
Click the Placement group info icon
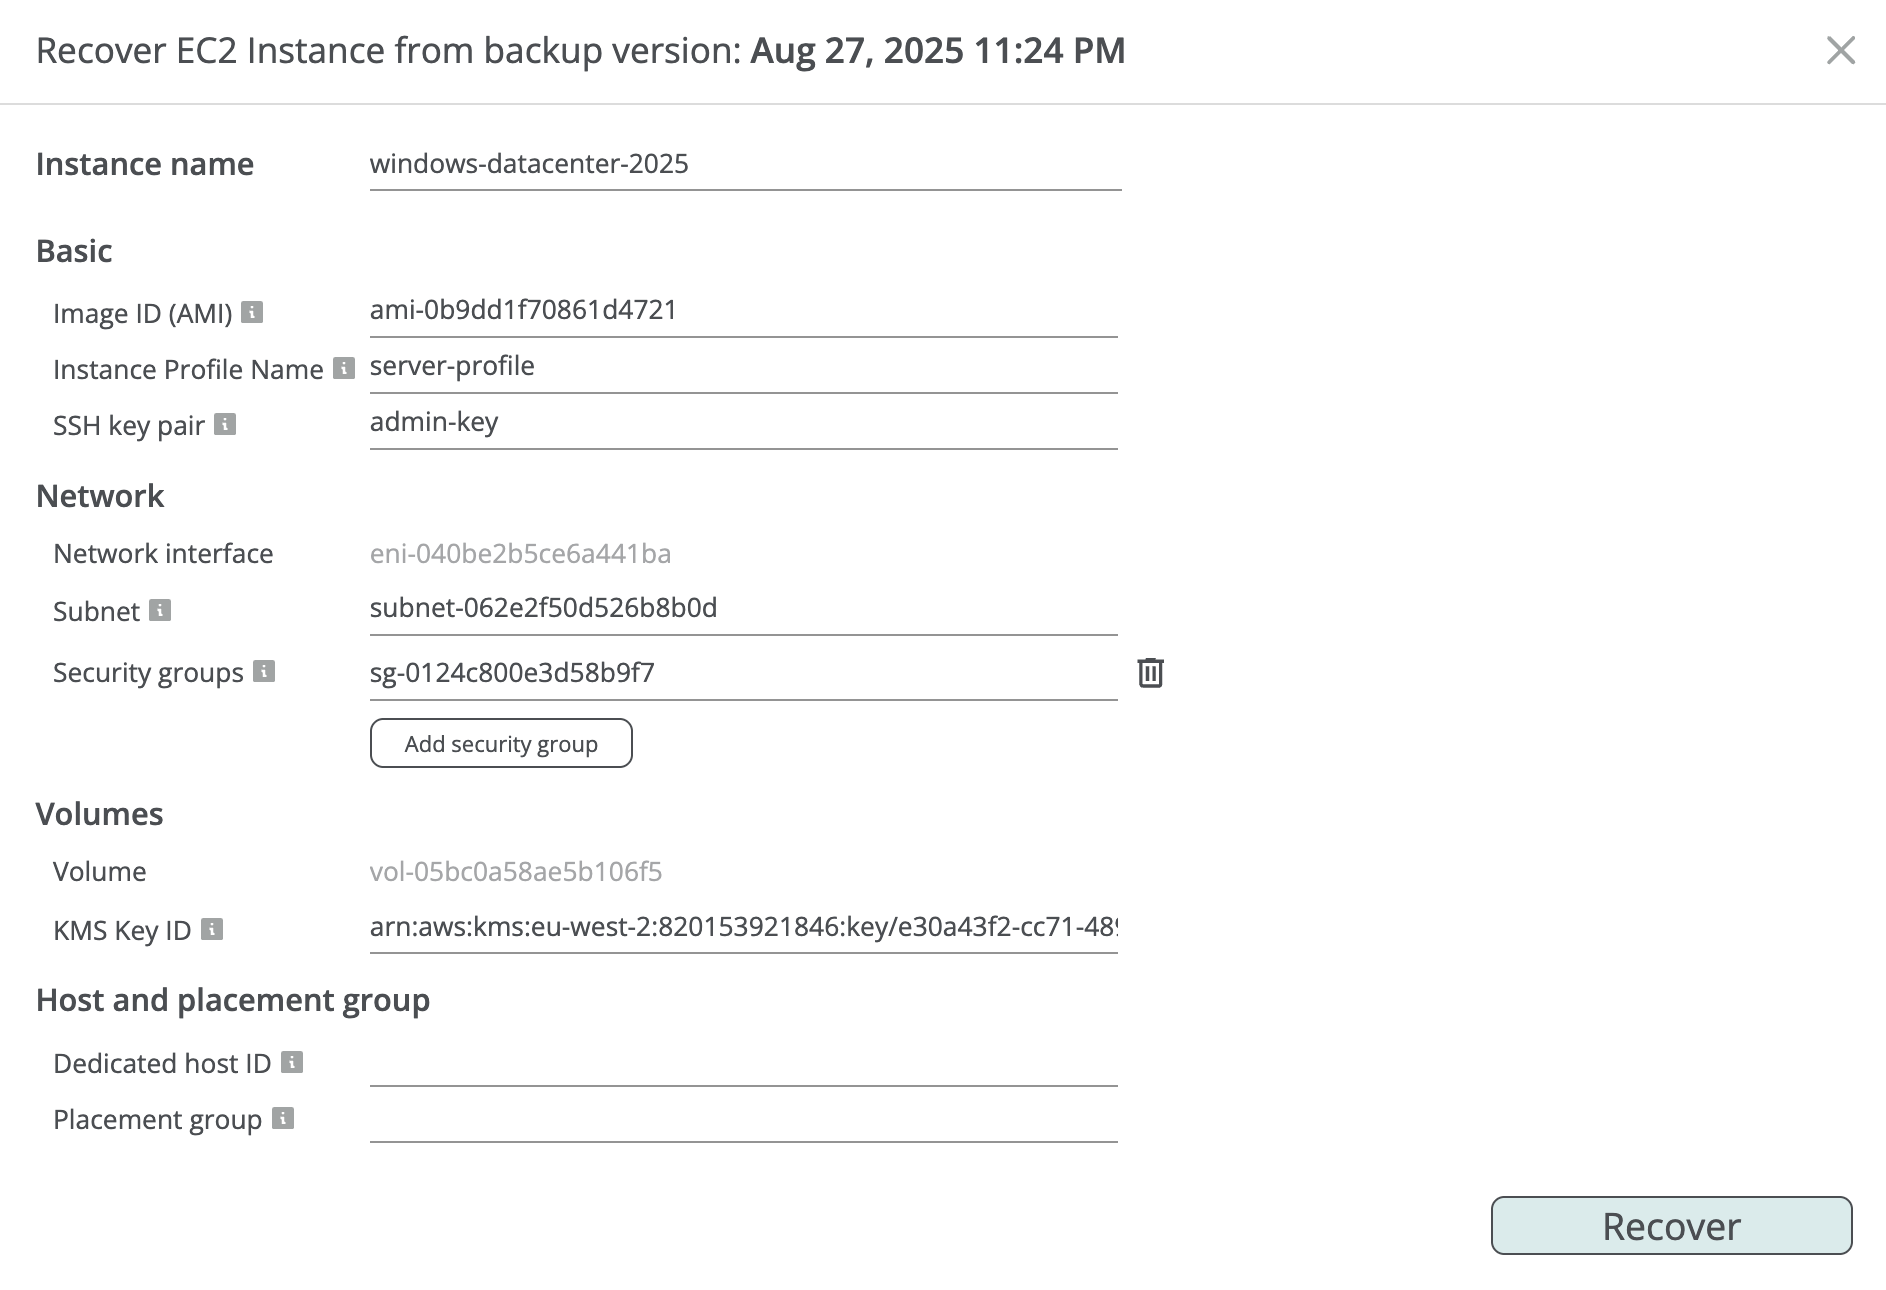click(283, 1118)
